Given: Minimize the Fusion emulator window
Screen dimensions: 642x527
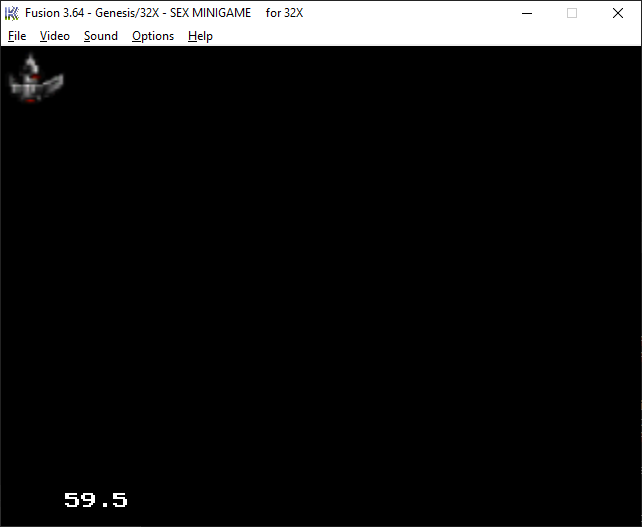Looking at the screenshot, I should (x=526, y=13).
